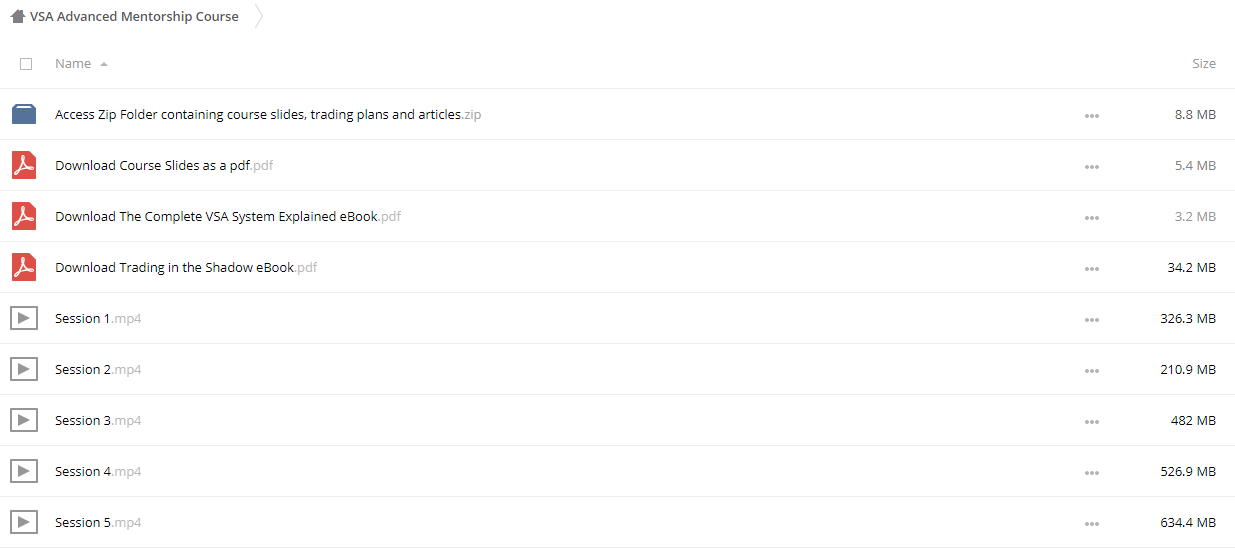Open Download Course Slides as a pdf
The height and width of the screenshot is (549, 1235).
164,165
